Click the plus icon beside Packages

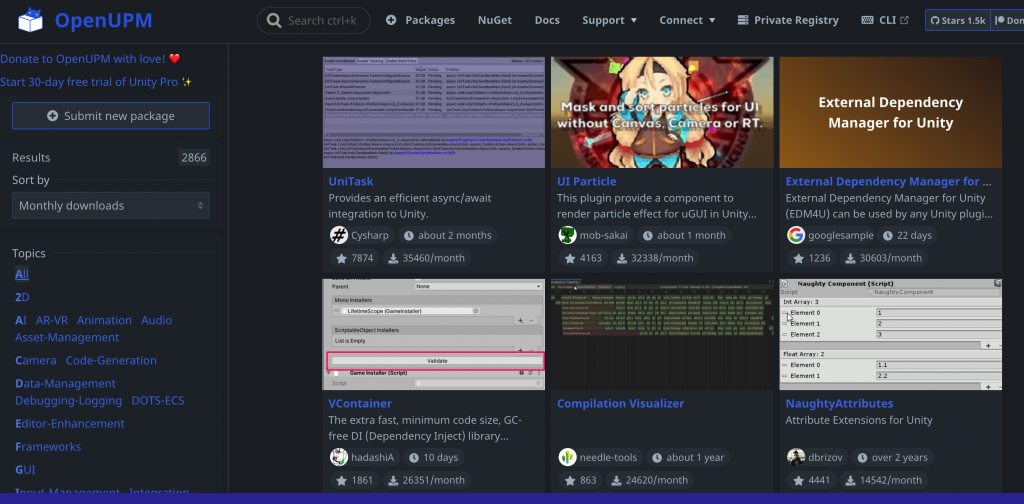coord(391,20)
